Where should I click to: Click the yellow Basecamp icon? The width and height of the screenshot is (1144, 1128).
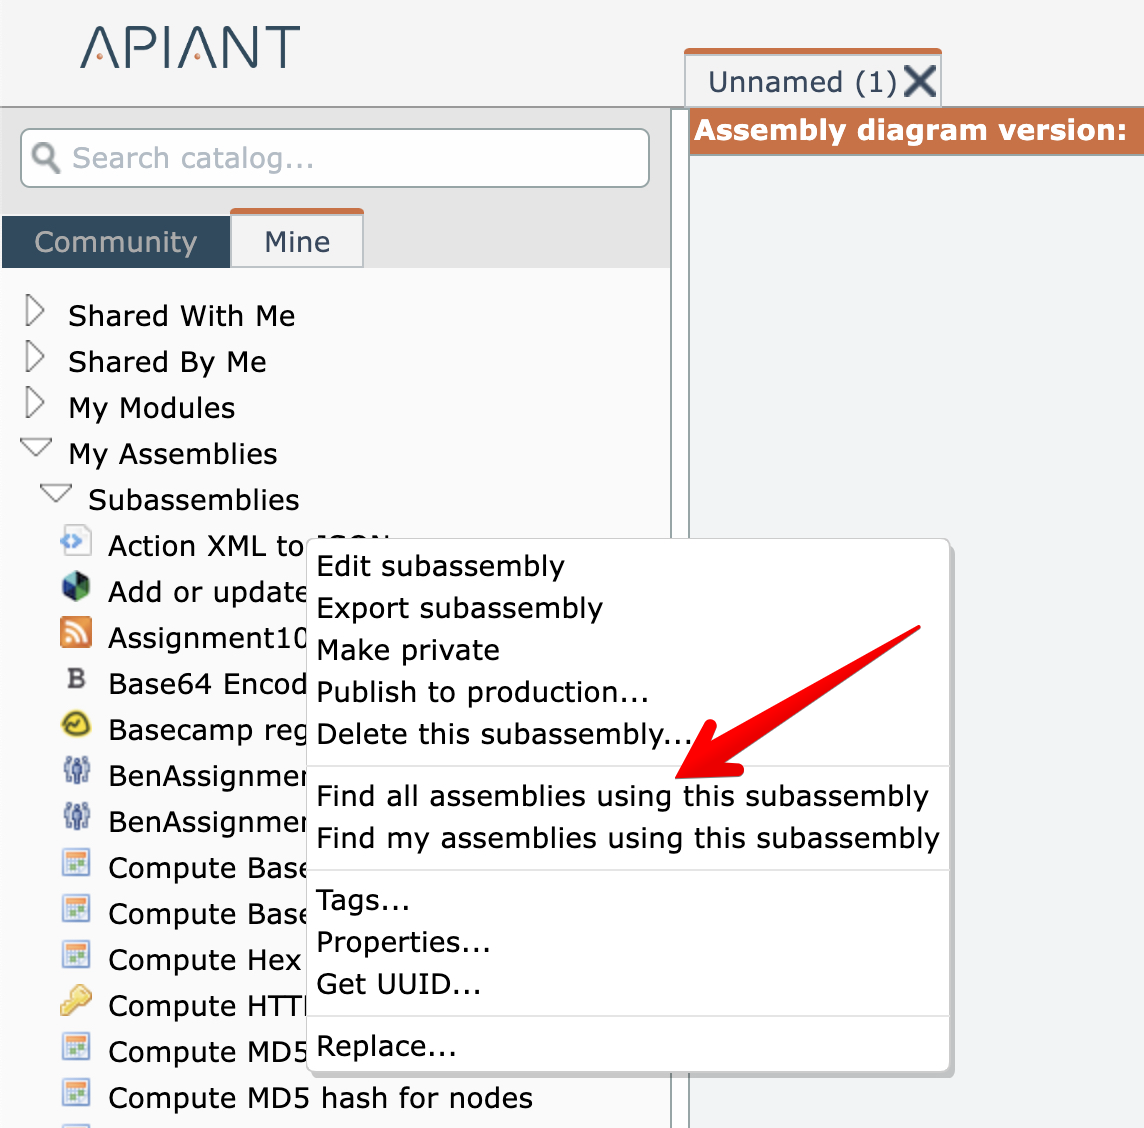pos(76,725)
